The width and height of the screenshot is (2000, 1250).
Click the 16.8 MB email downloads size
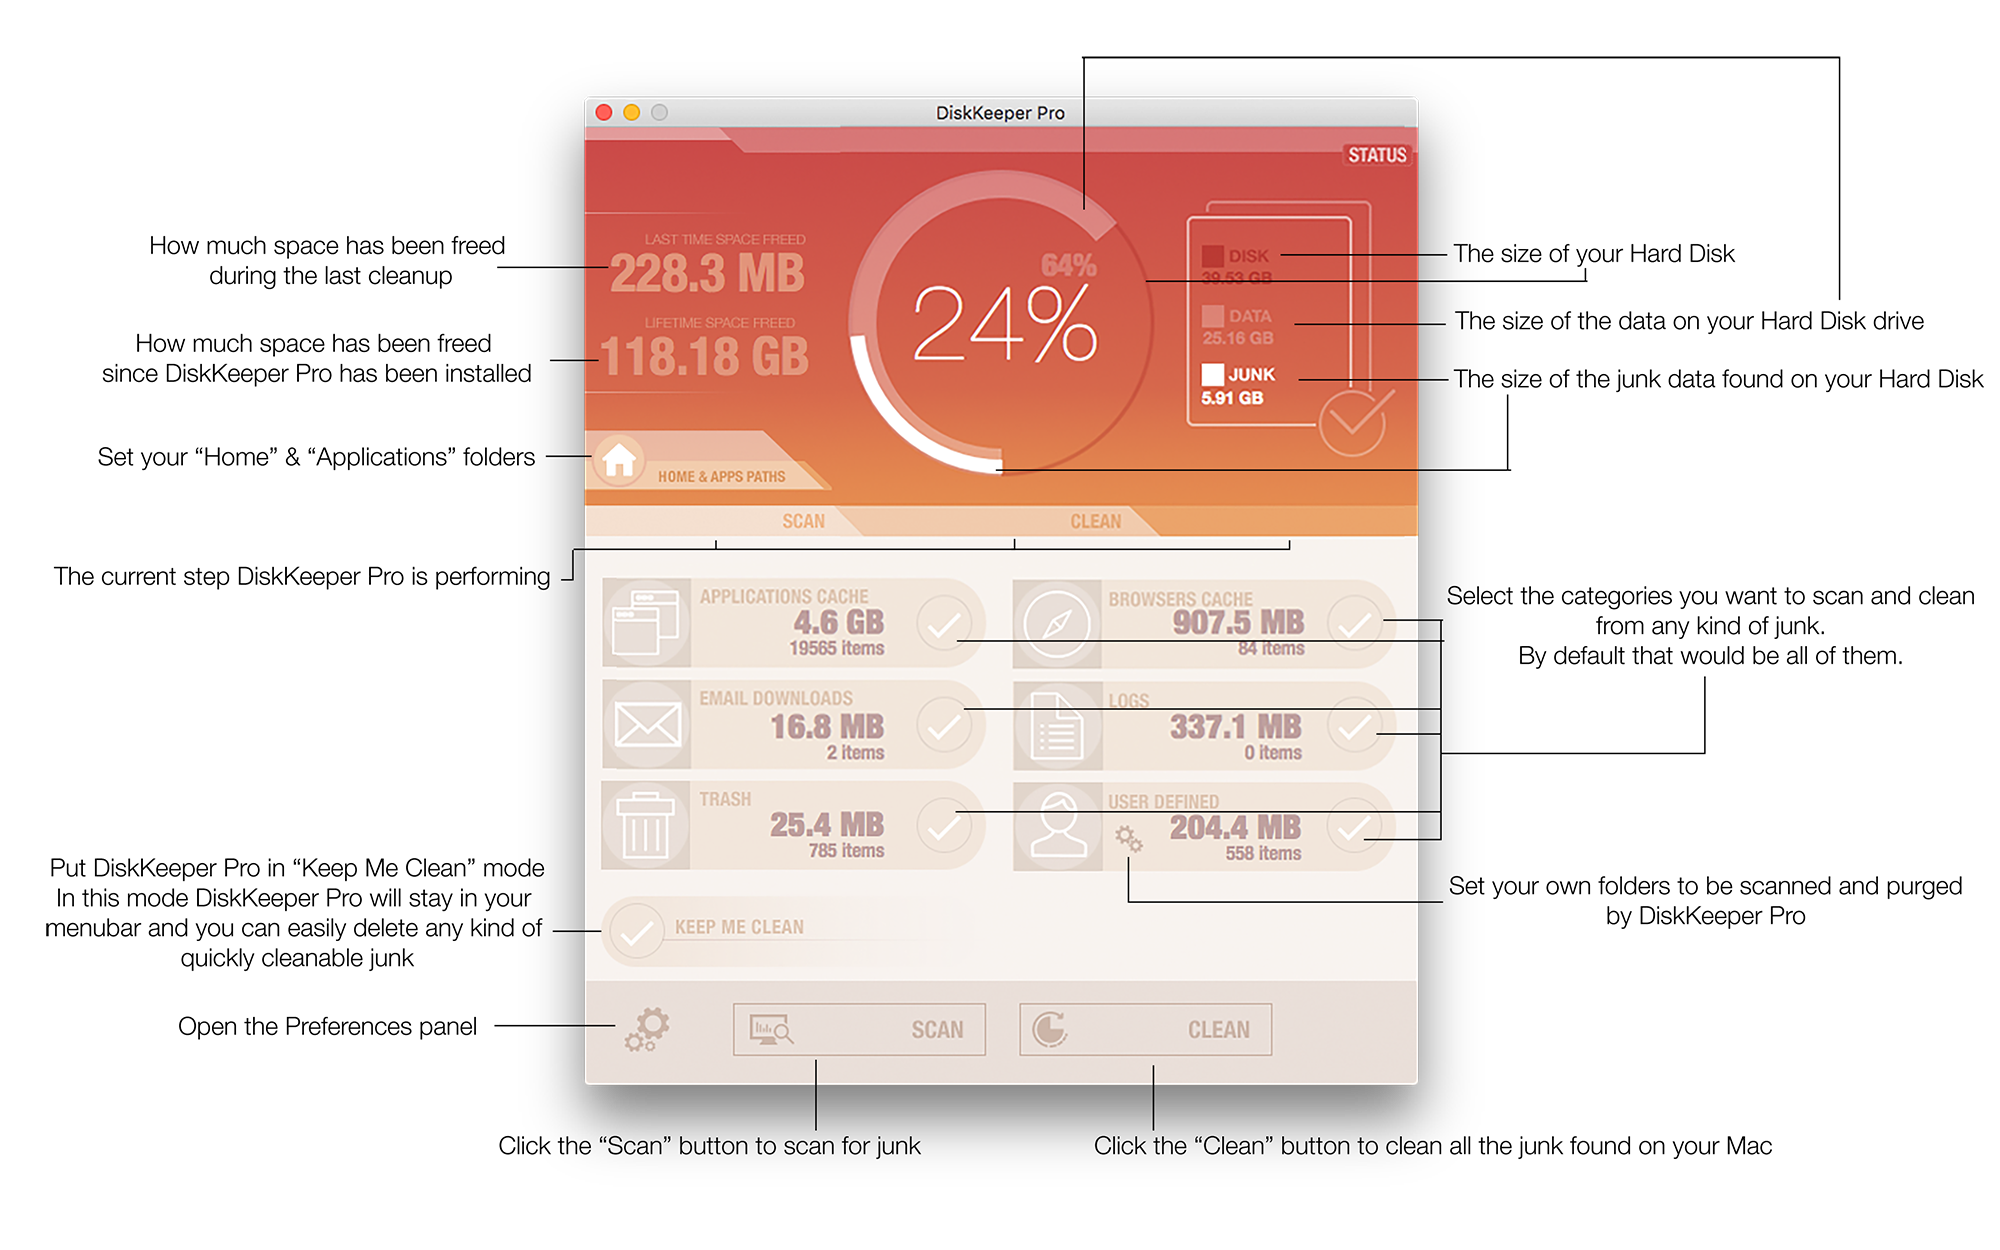827,726
